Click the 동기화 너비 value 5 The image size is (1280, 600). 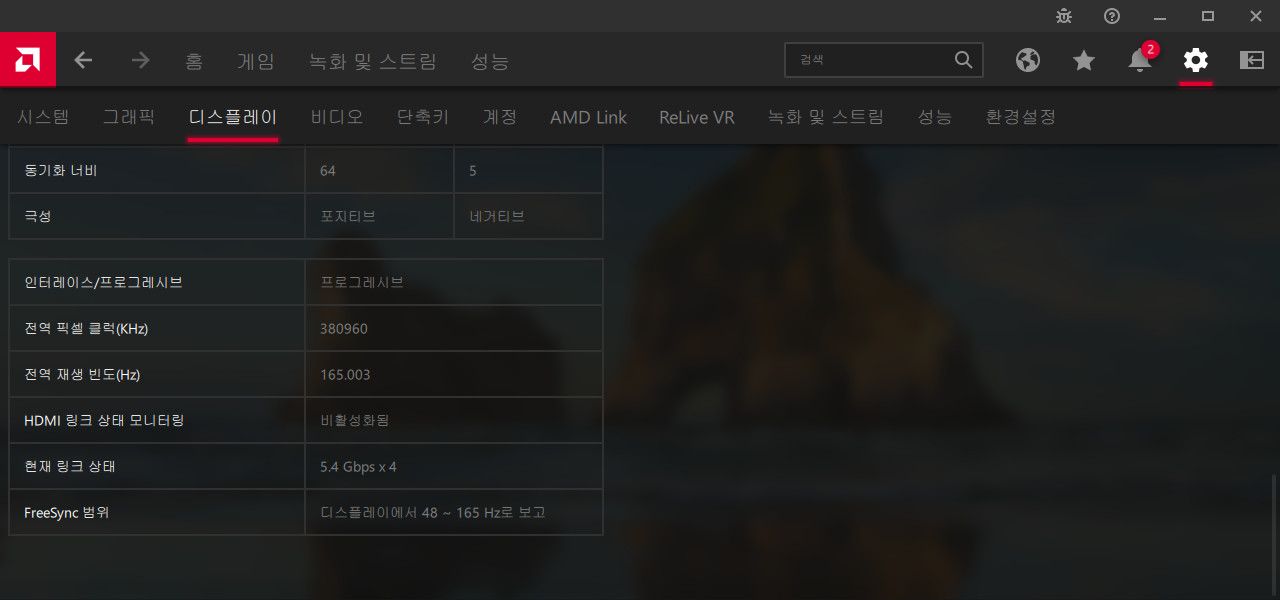pyautogui.click(x=473, y=171)
